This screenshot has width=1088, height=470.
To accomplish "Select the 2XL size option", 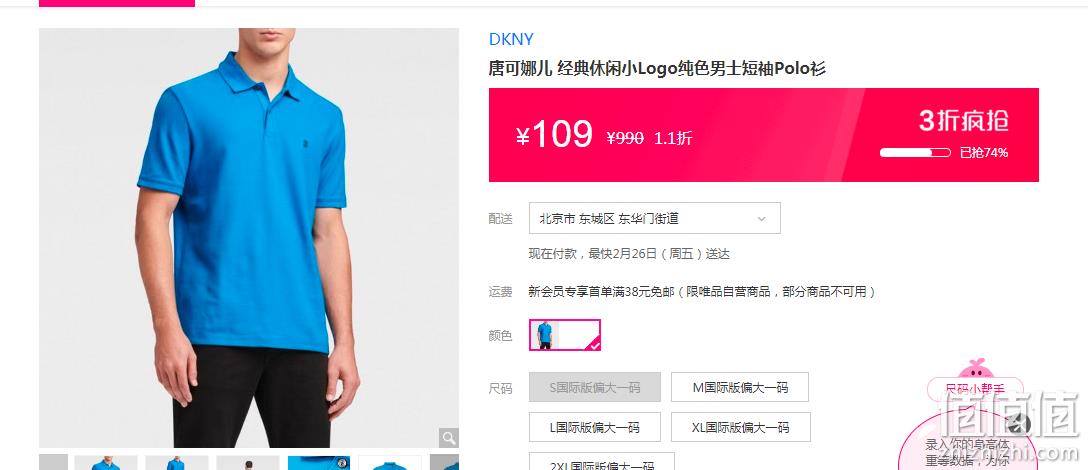I will (602, 462).
